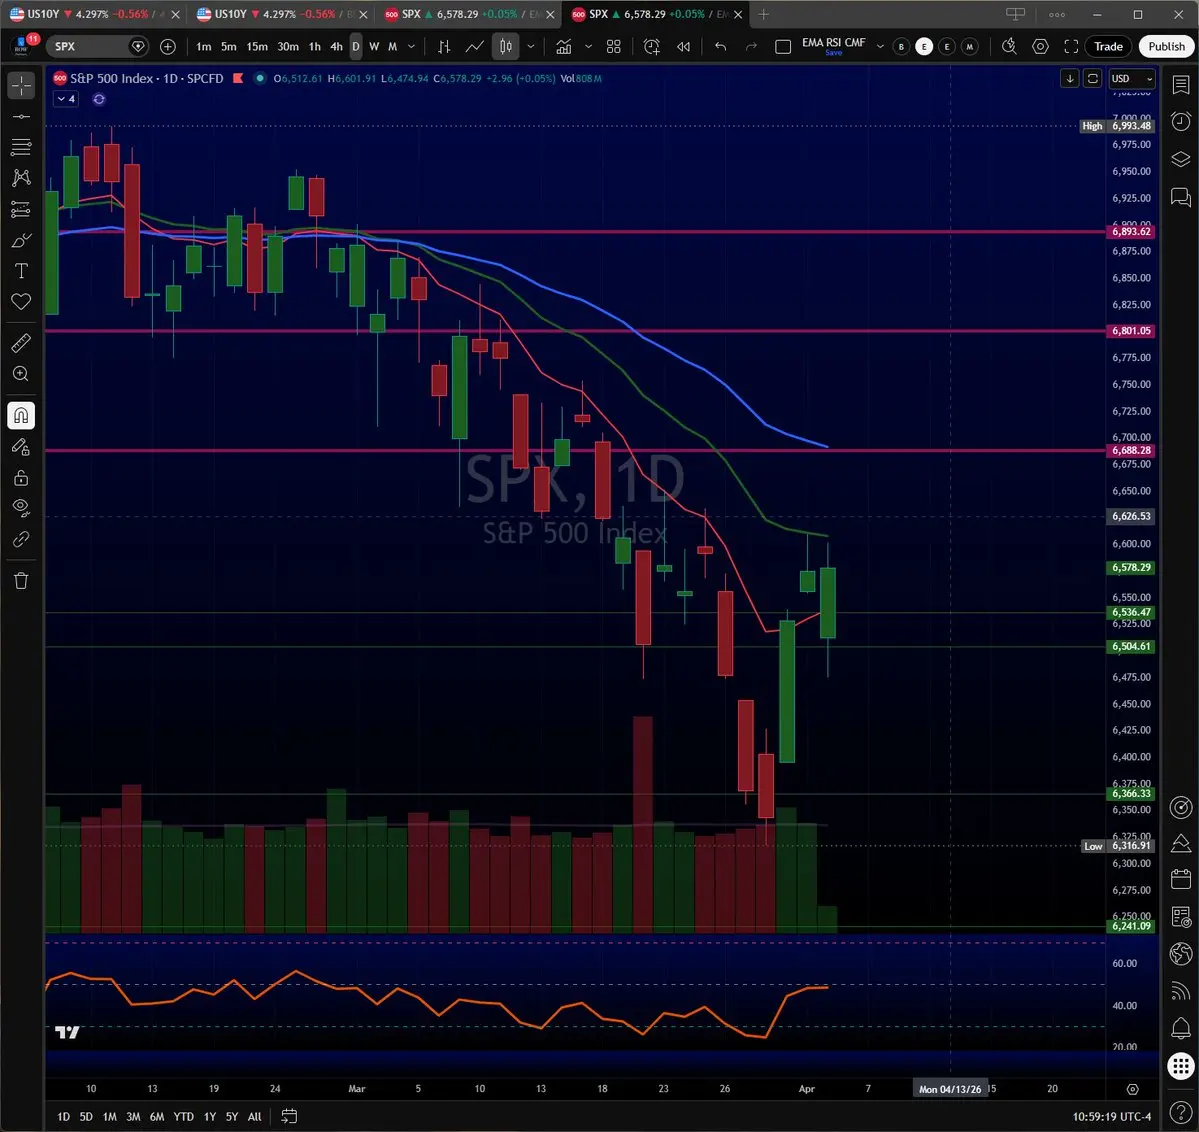Select the YTD date range
1199x1132 pixels.
pos(184,1117)
